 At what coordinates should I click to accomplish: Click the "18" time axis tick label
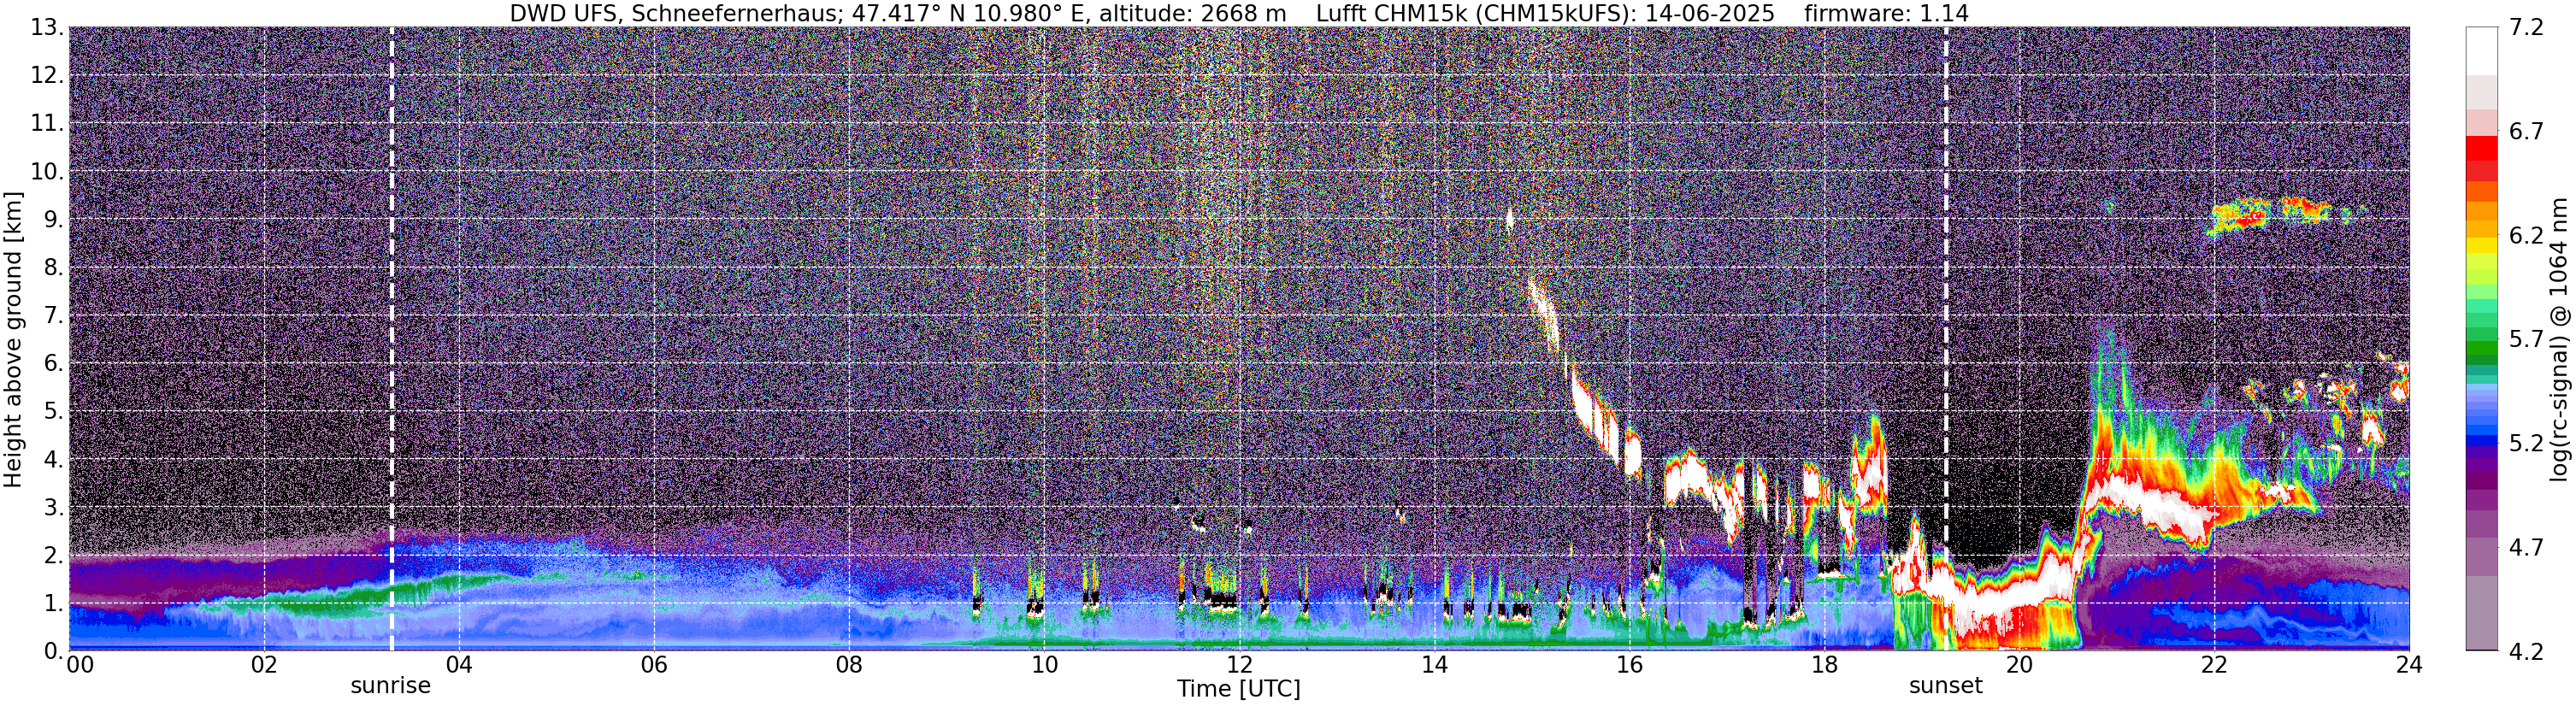pos(1824,666)
